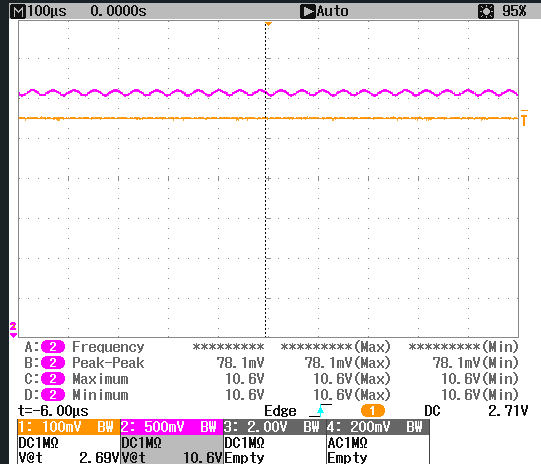Click the Auto run-mode play icon
The height and width of the screenshot is (464, 541).
(308, 11)
